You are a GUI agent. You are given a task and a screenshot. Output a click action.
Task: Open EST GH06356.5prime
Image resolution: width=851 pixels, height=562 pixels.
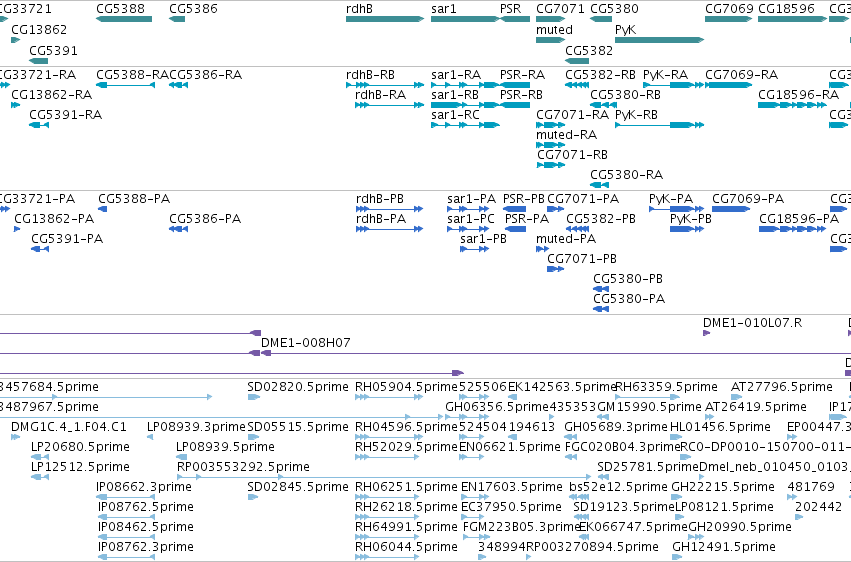coord(497,407)
